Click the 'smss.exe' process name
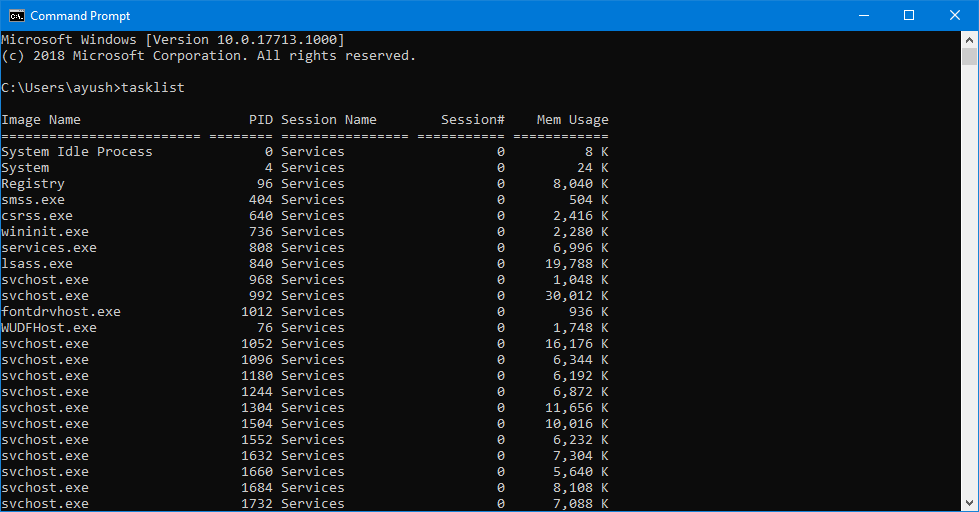The image size is (979, 512). [x=33, y=200]
